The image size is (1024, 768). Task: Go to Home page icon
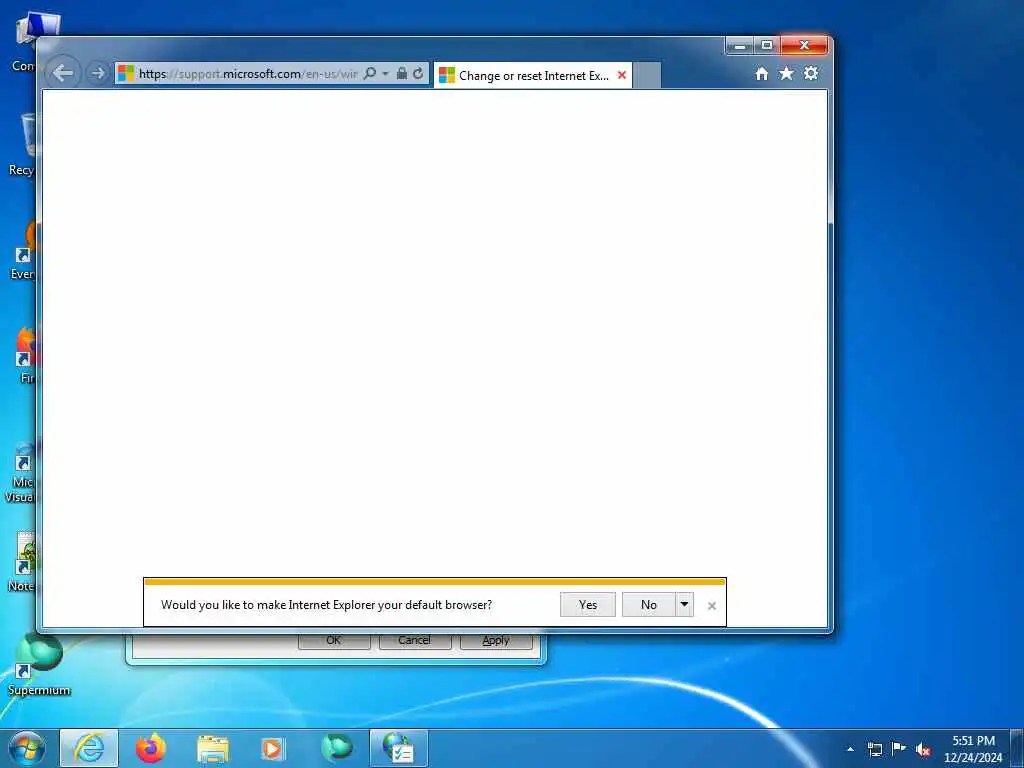click(x=761, y=74)
